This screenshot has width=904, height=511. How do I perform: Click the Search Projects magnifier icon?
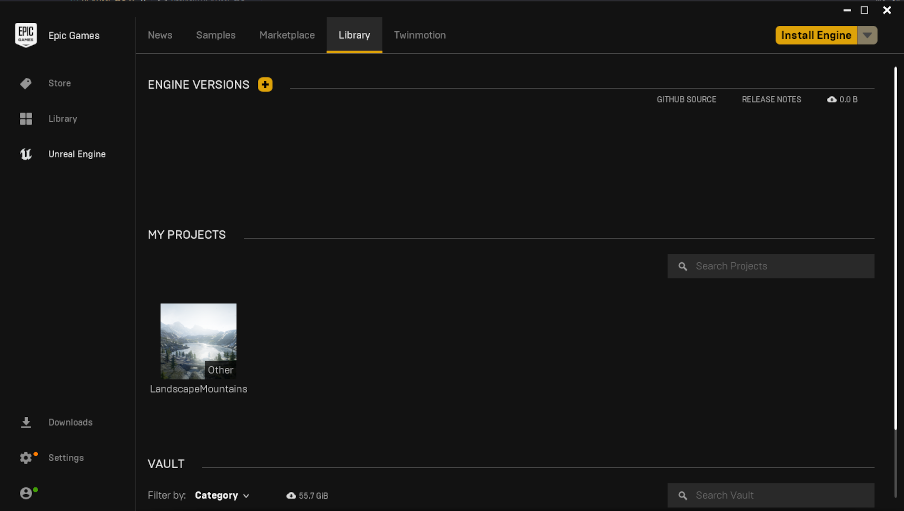[683, 266]
